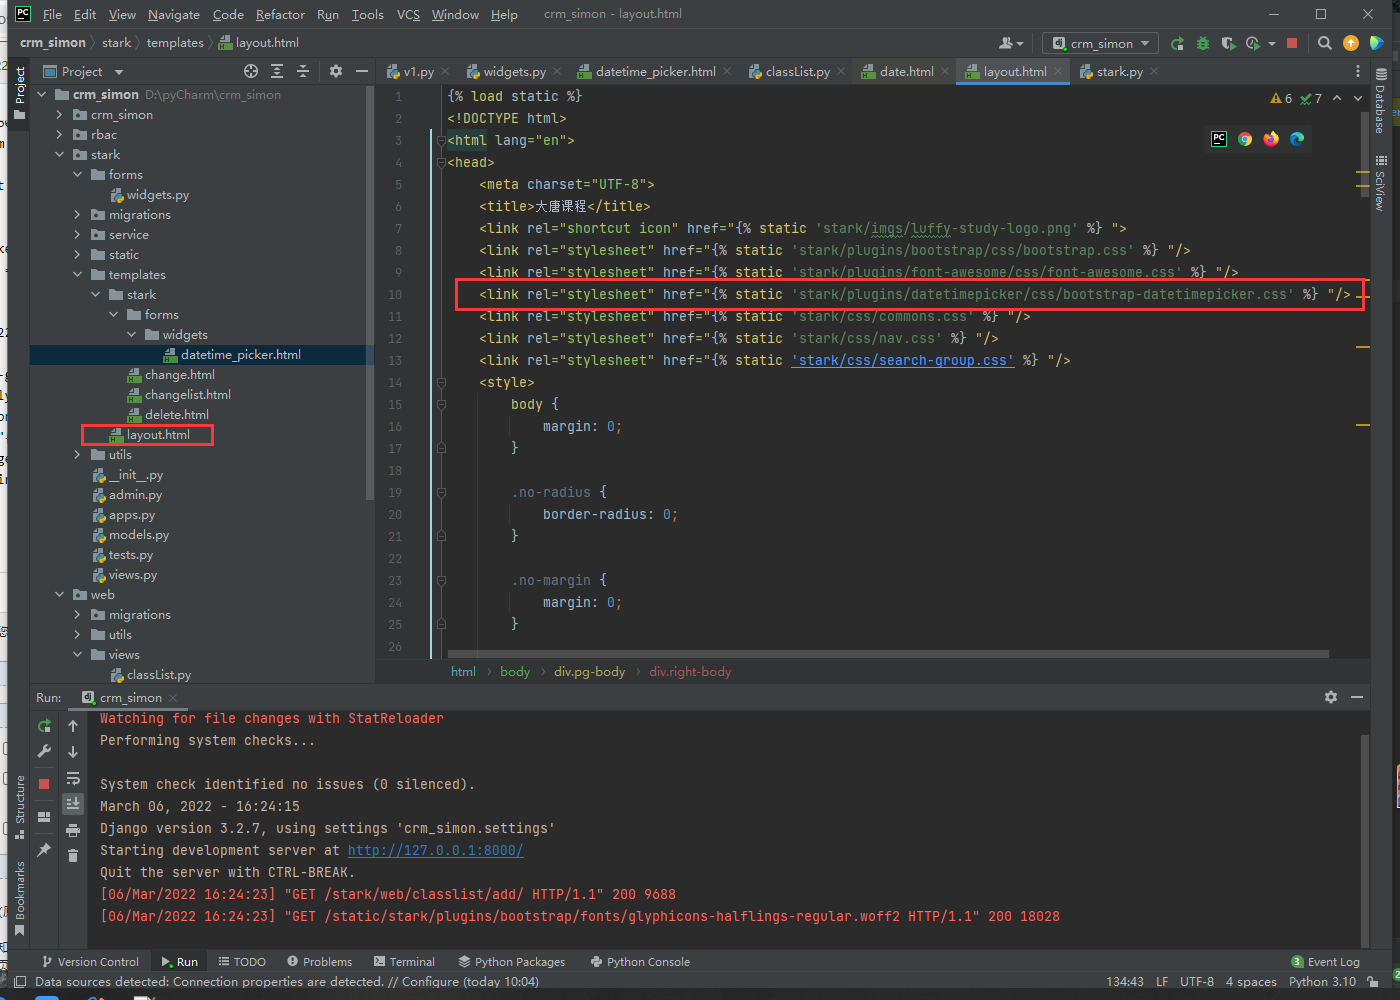1400x1000 pixels.
Task: Open the VCS menu
Action: click(x=408, y=14)
